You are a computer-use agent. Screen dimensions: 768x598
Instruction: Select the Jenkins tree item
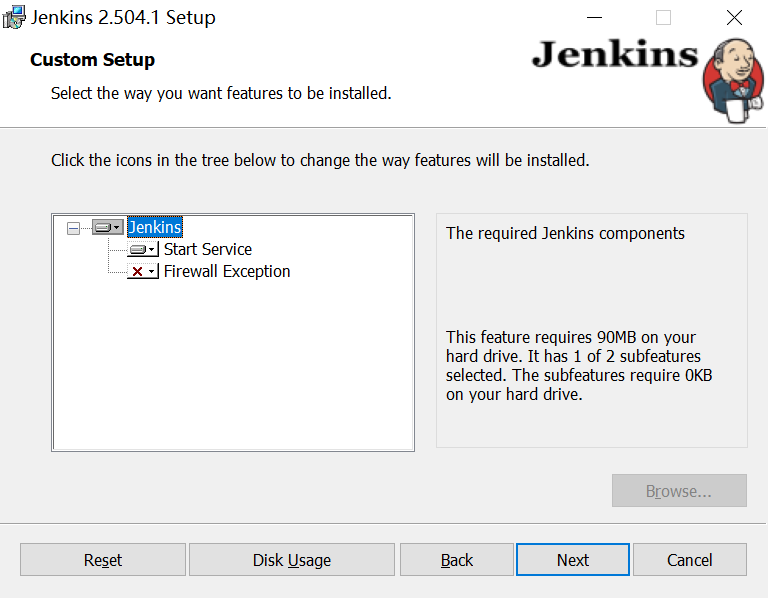(155, 227)
